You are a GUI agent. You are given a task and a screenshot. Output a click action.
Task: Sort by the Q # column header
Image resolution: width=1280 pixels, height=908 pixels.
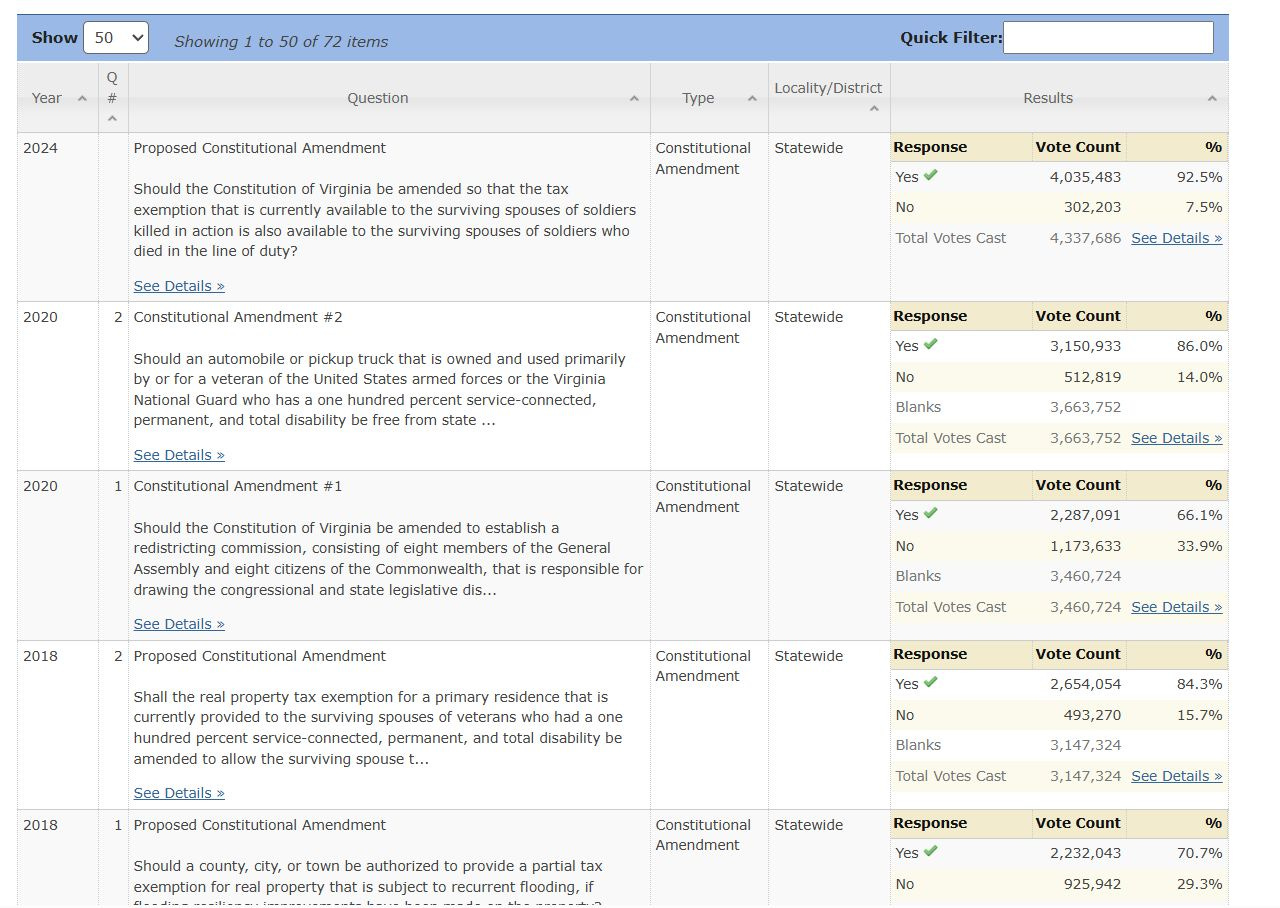click(x=113, y=98)
